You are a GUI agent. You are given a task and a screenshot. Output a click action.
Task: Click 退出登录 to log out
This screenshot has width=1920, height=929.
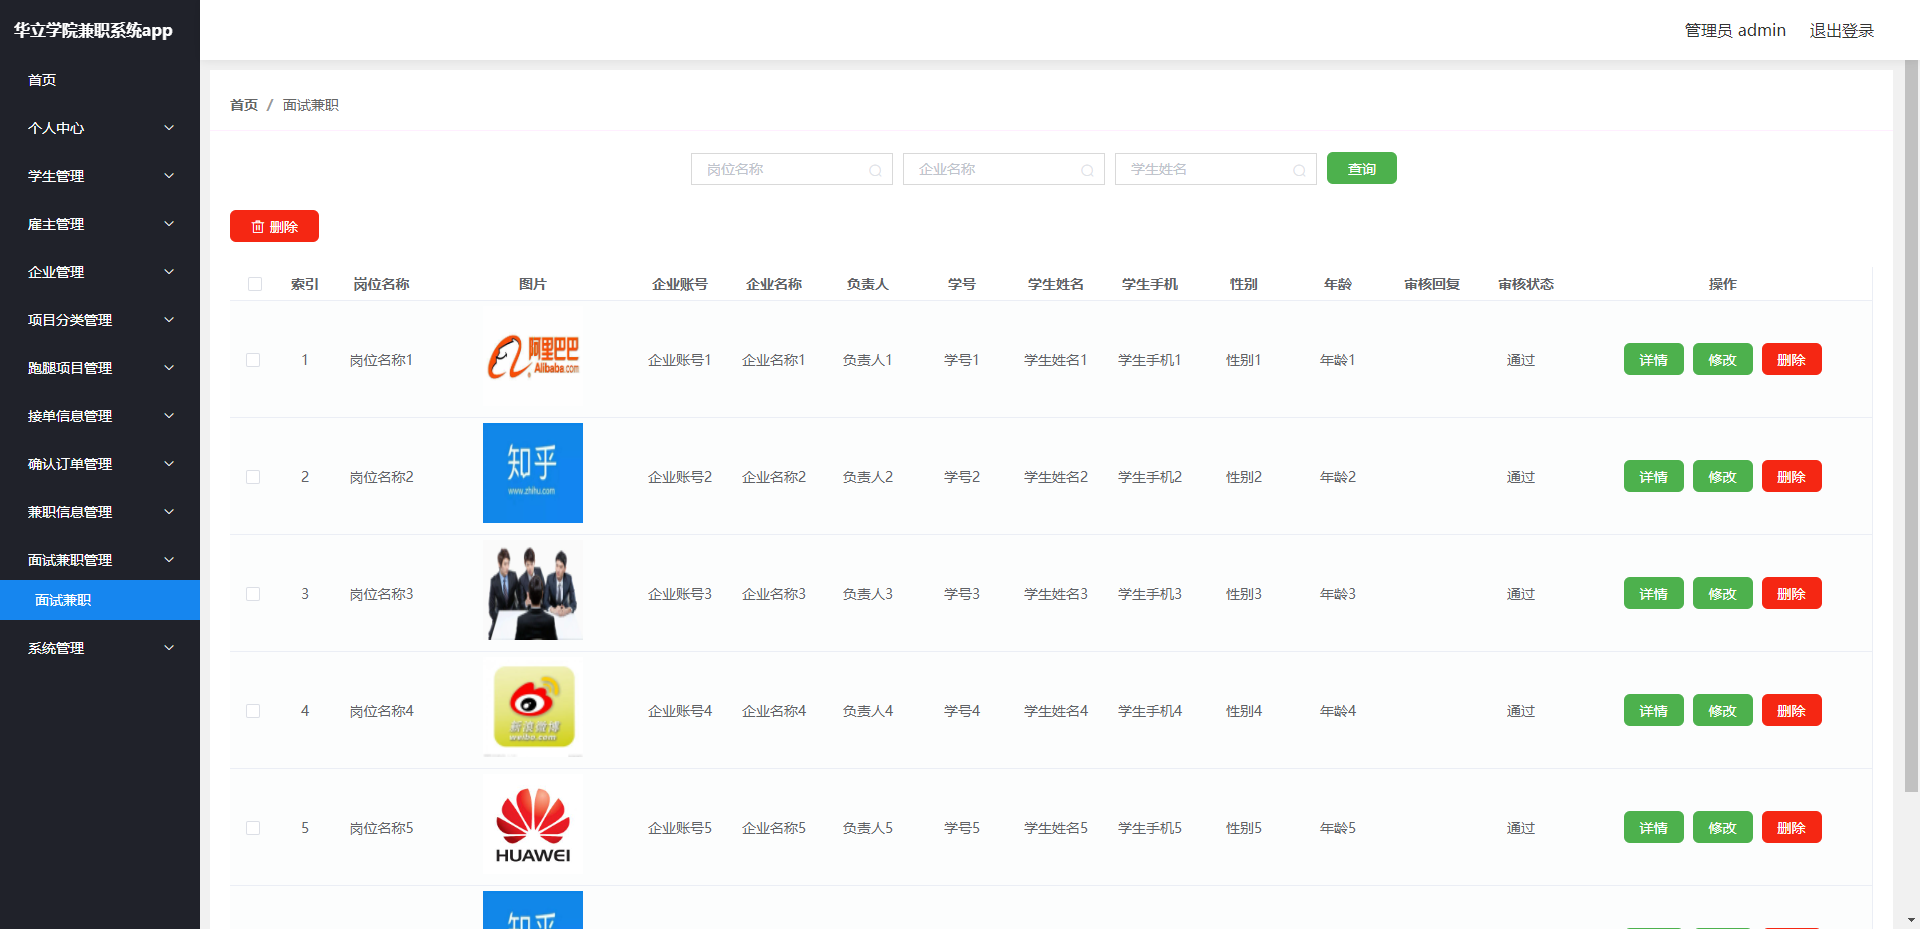[x=1841, y=30]
